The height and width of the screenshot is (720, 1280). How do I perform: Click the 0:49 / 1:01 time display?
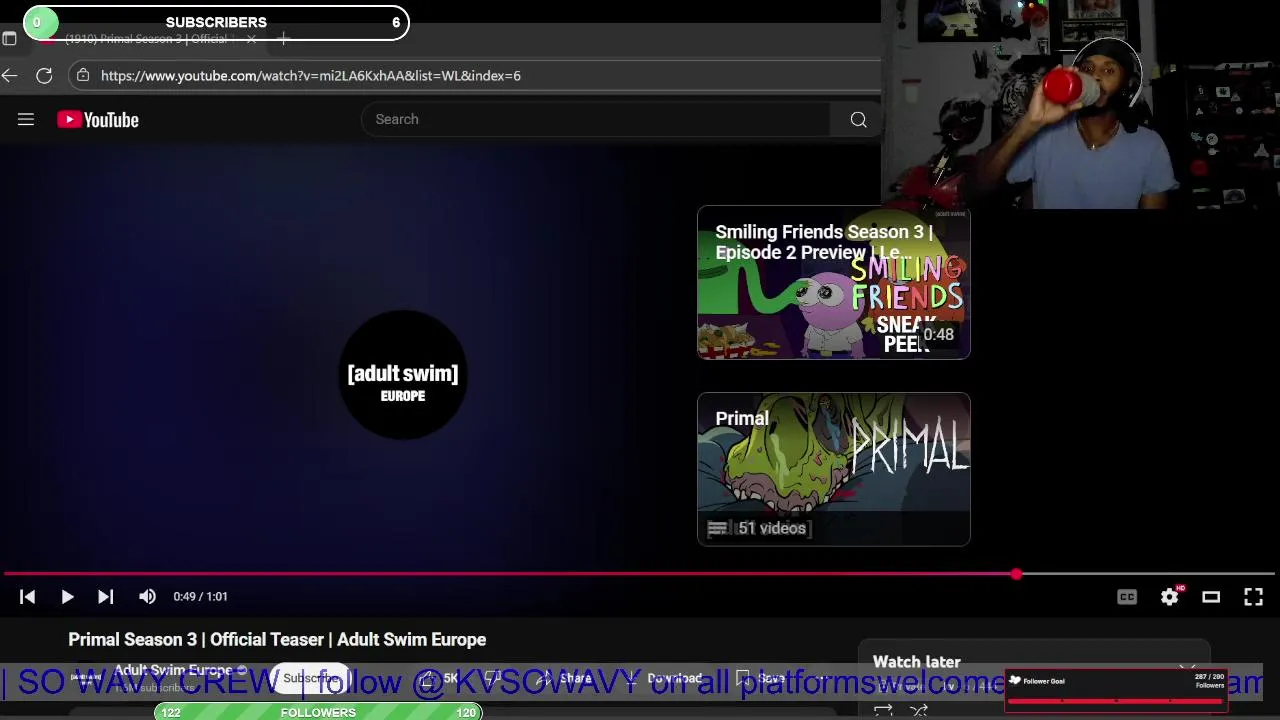200,596
